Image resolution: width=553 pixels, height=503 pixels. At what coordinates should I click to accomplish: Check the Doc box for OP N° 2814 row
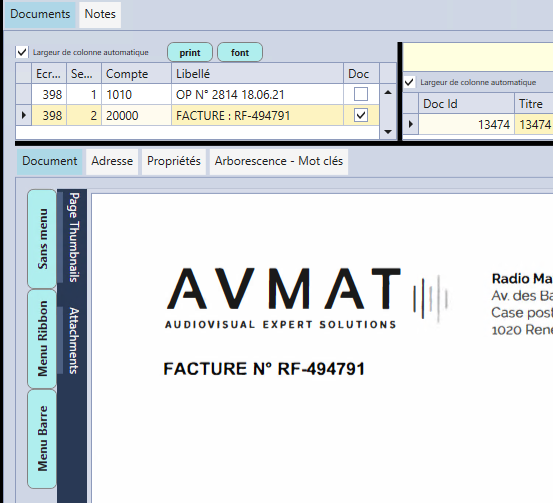(x=361, y=94)
